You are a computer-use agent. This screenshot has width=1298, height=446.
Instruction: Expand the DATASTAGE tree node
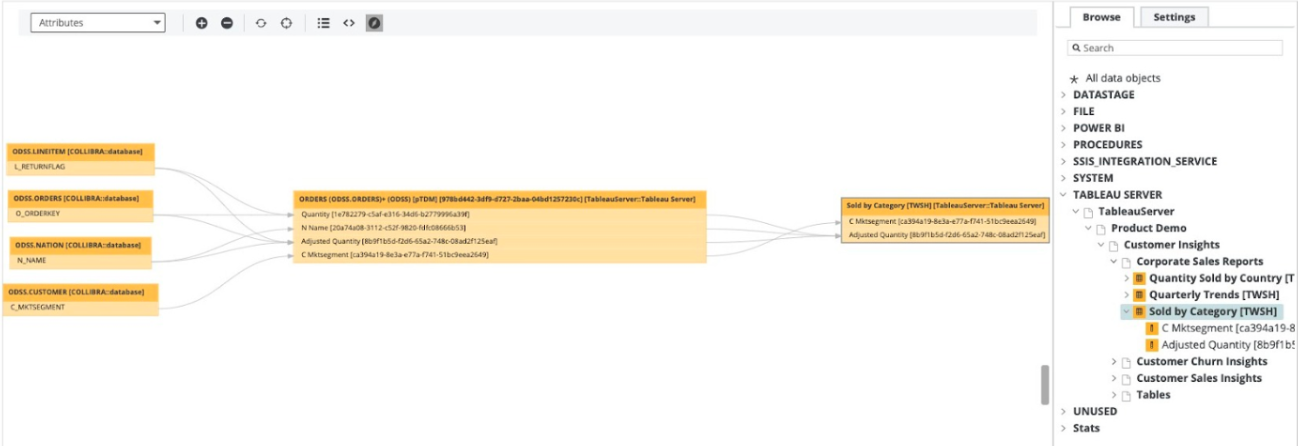[1063, 95]
